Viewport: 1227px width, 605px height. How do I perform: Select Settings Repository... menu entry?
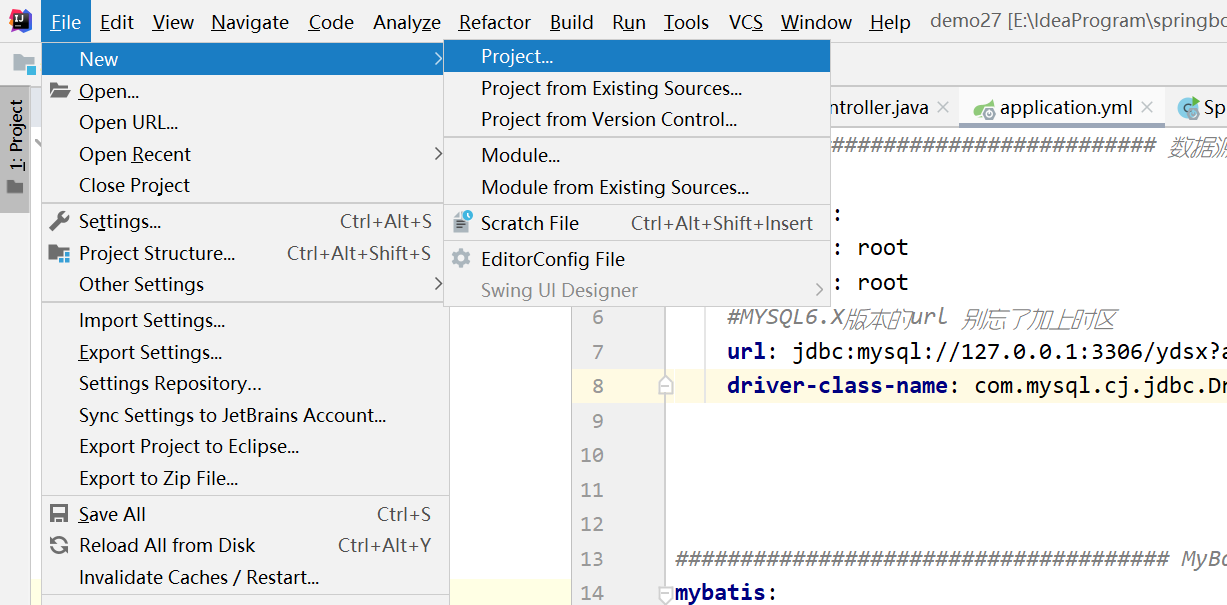tap(245, 383)
